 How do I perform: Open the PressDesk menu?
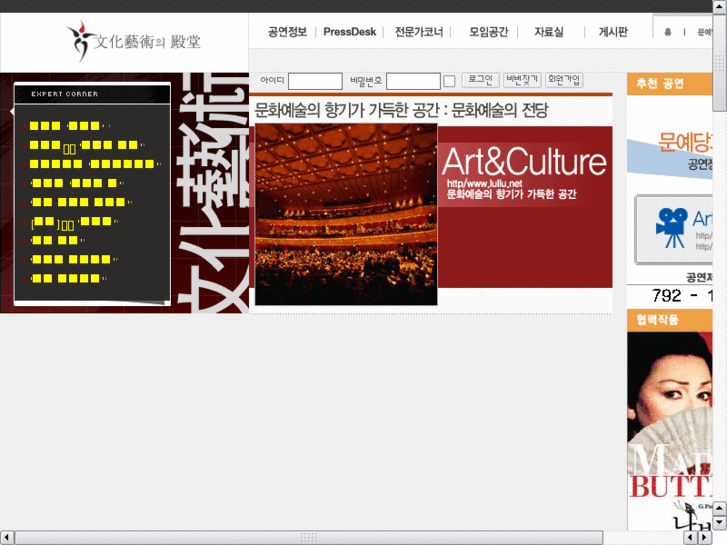[350, 32]
